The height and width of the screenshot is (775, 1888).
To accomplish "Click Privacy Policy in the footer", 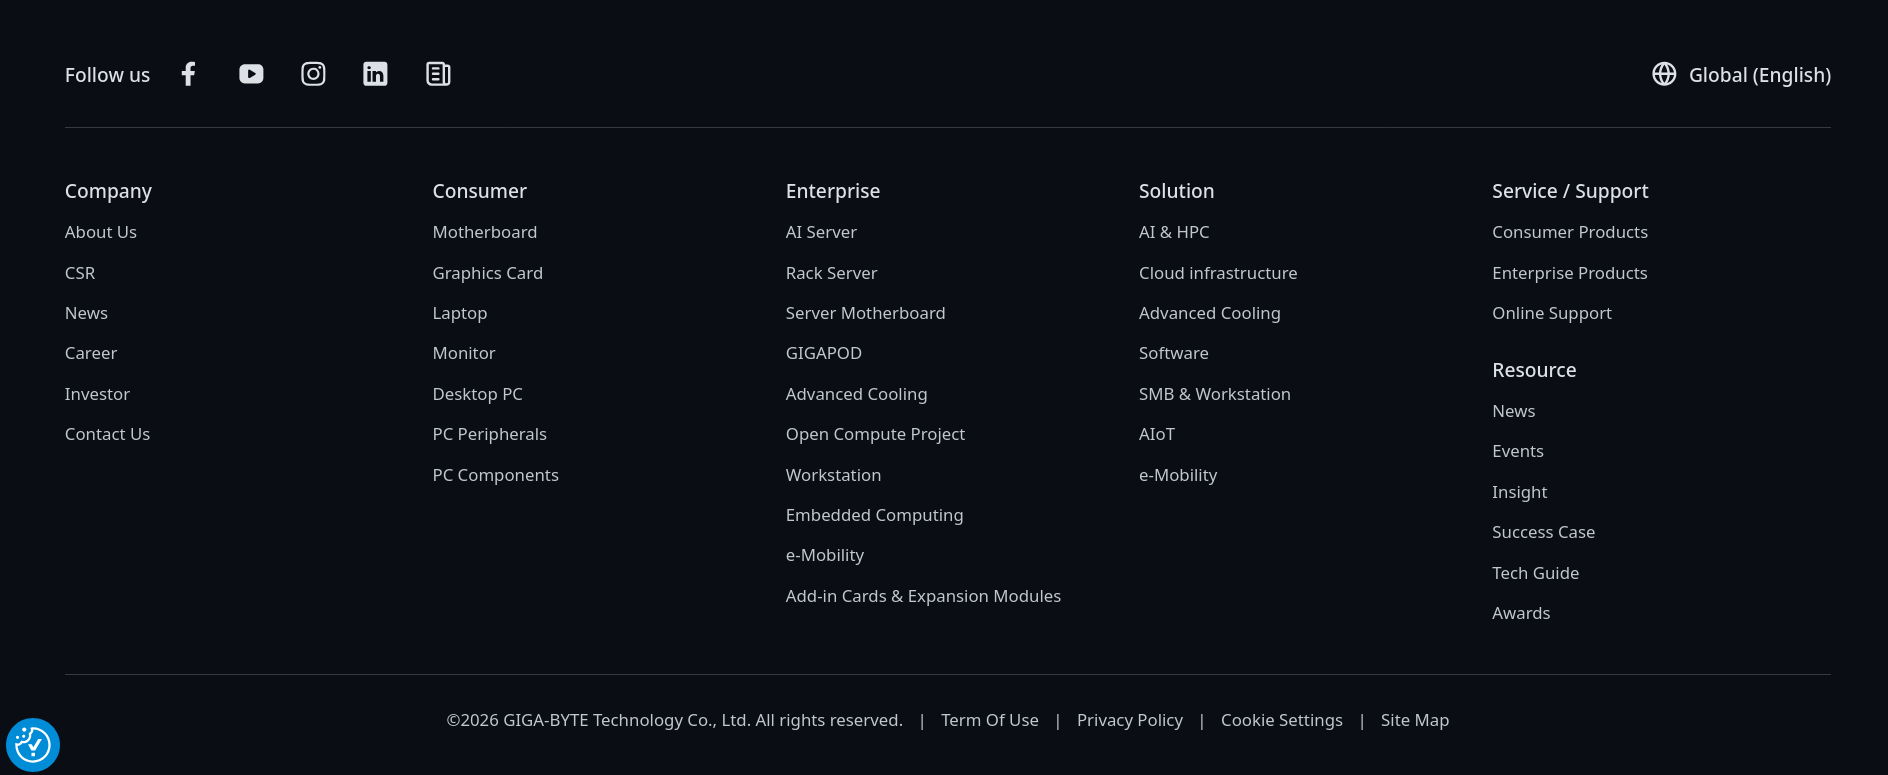I will click(1129, 720).
